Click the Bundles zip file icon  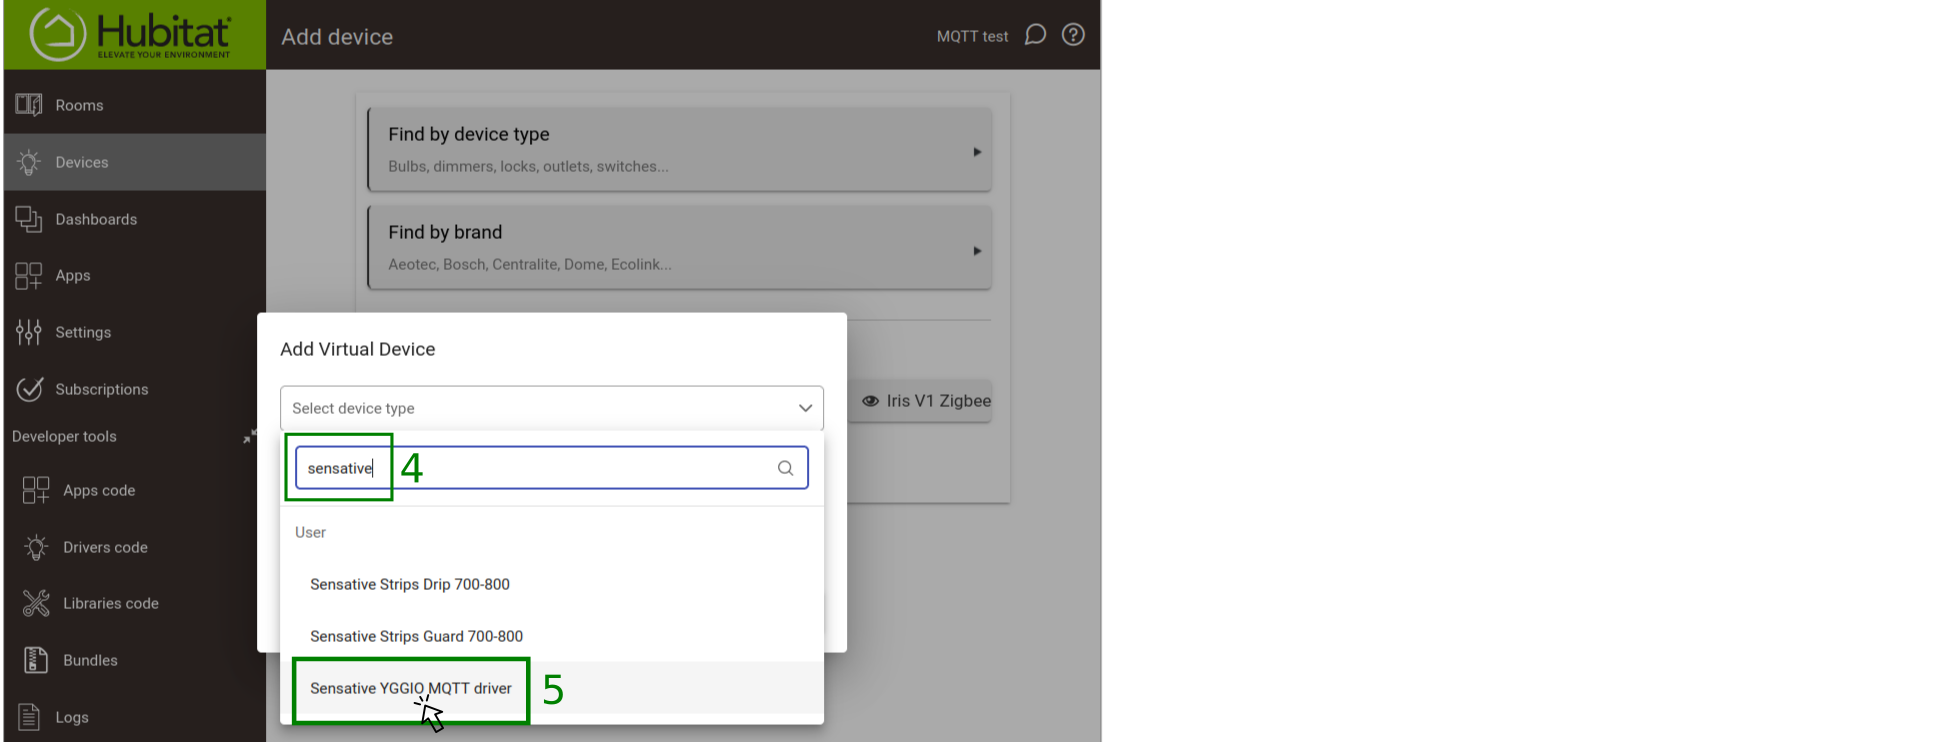36,660
